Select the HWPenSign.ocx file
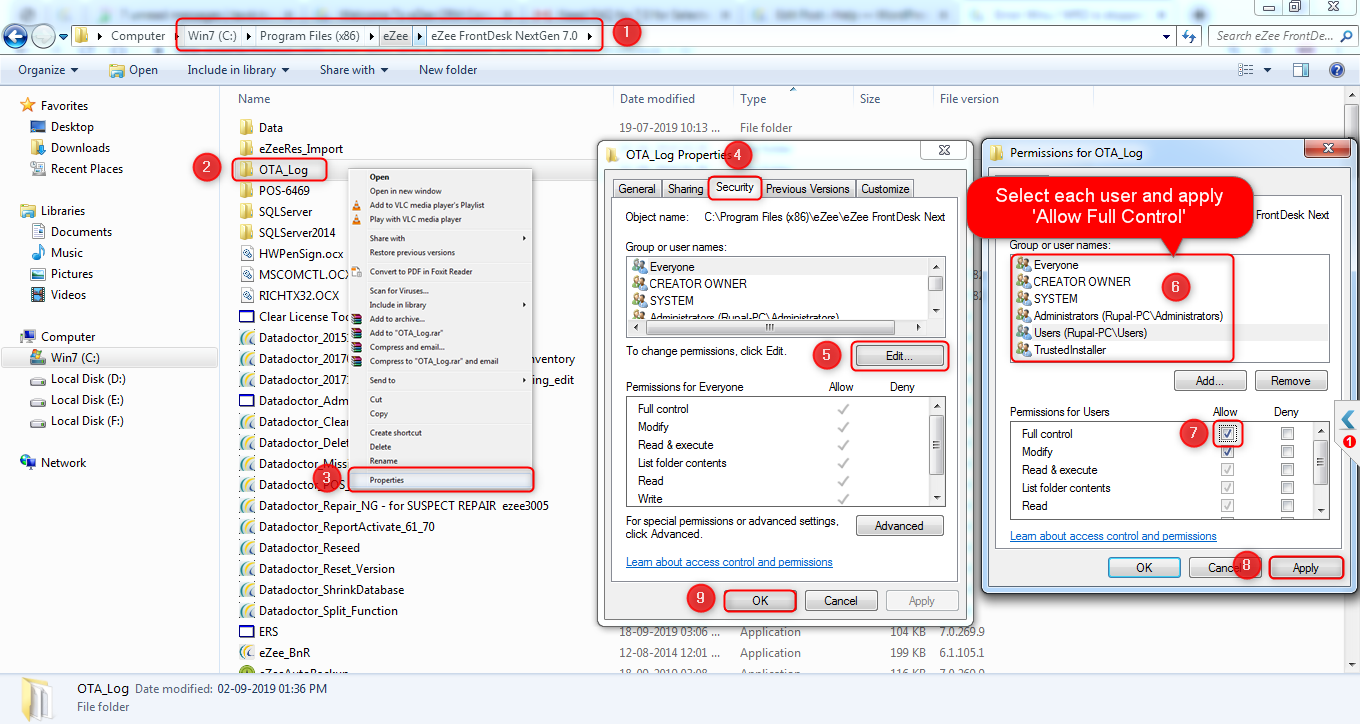This screenshot has width=1360, height=724. click(301, 254)
